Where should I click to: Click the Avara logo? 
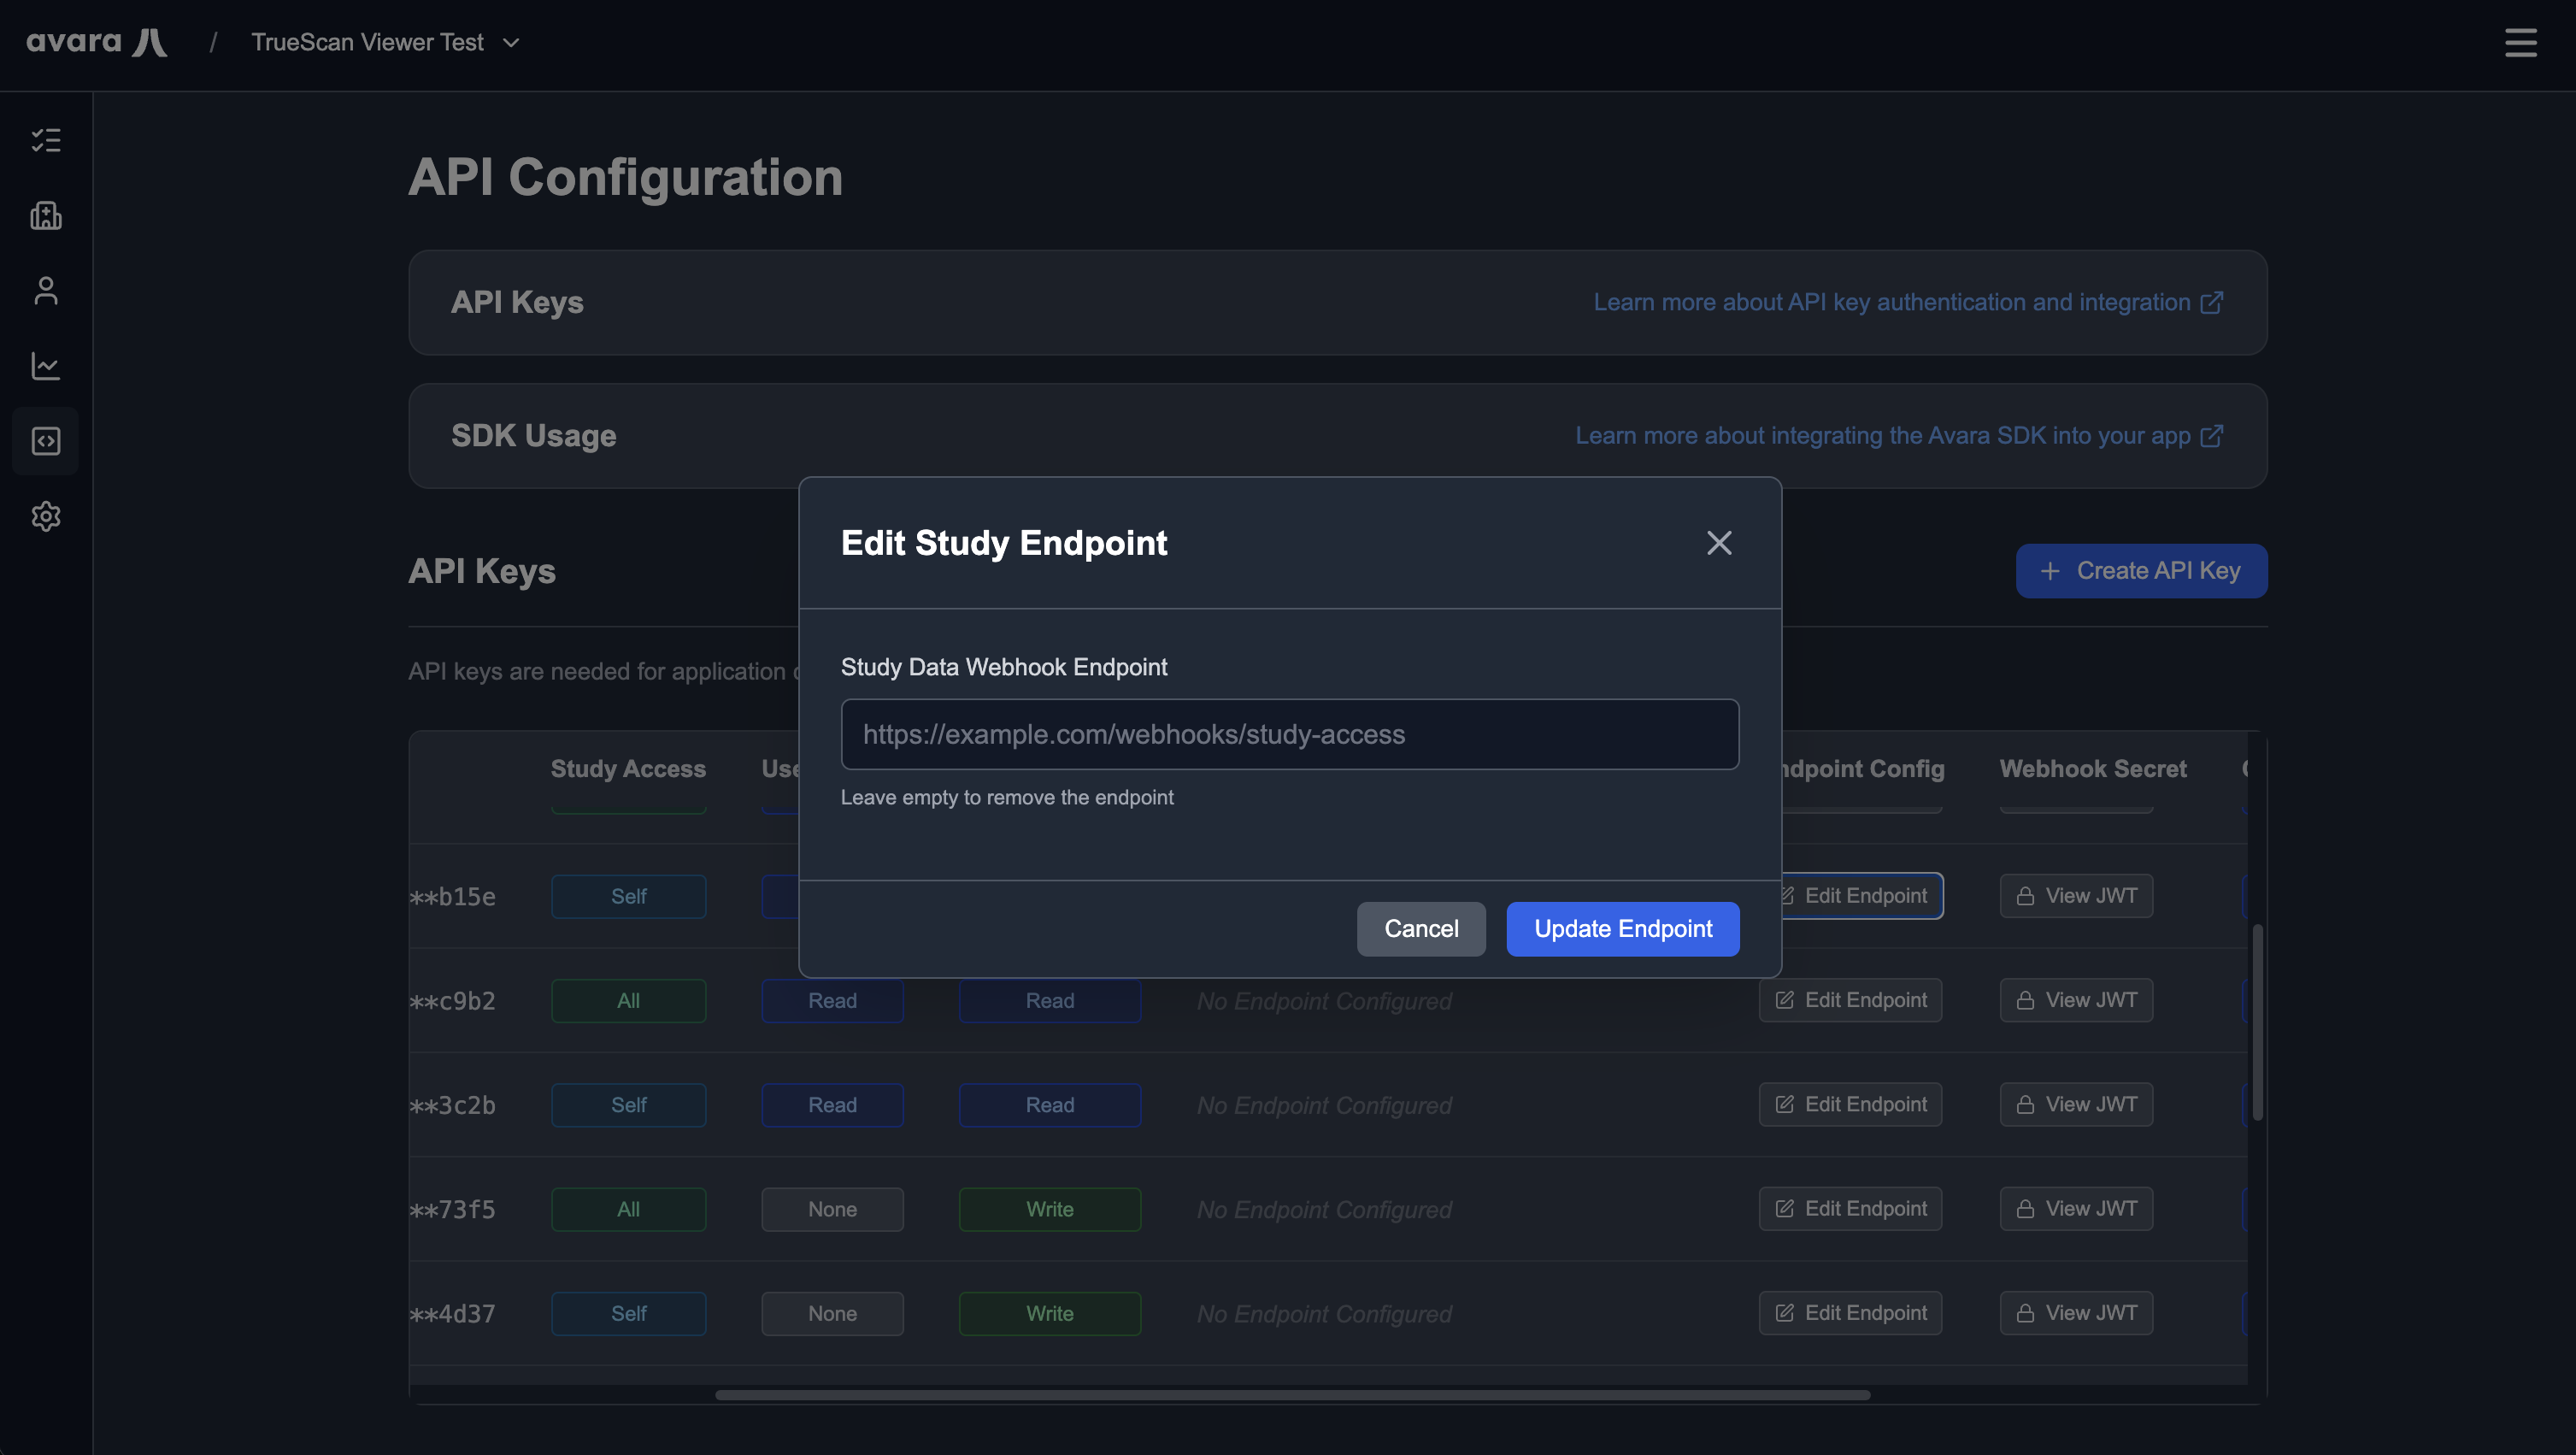coord(97,41)
